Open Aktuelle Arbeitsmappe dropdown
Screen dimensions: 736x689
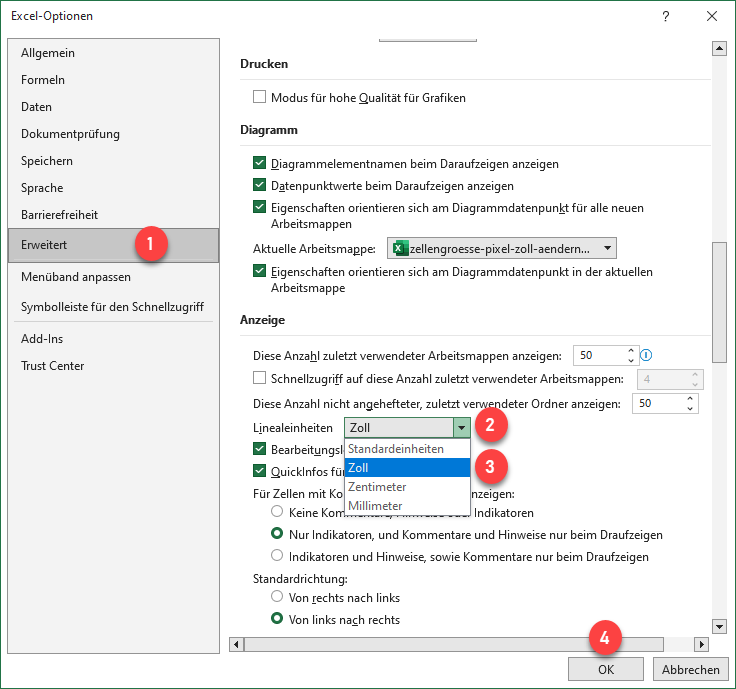tap(502, 248)
